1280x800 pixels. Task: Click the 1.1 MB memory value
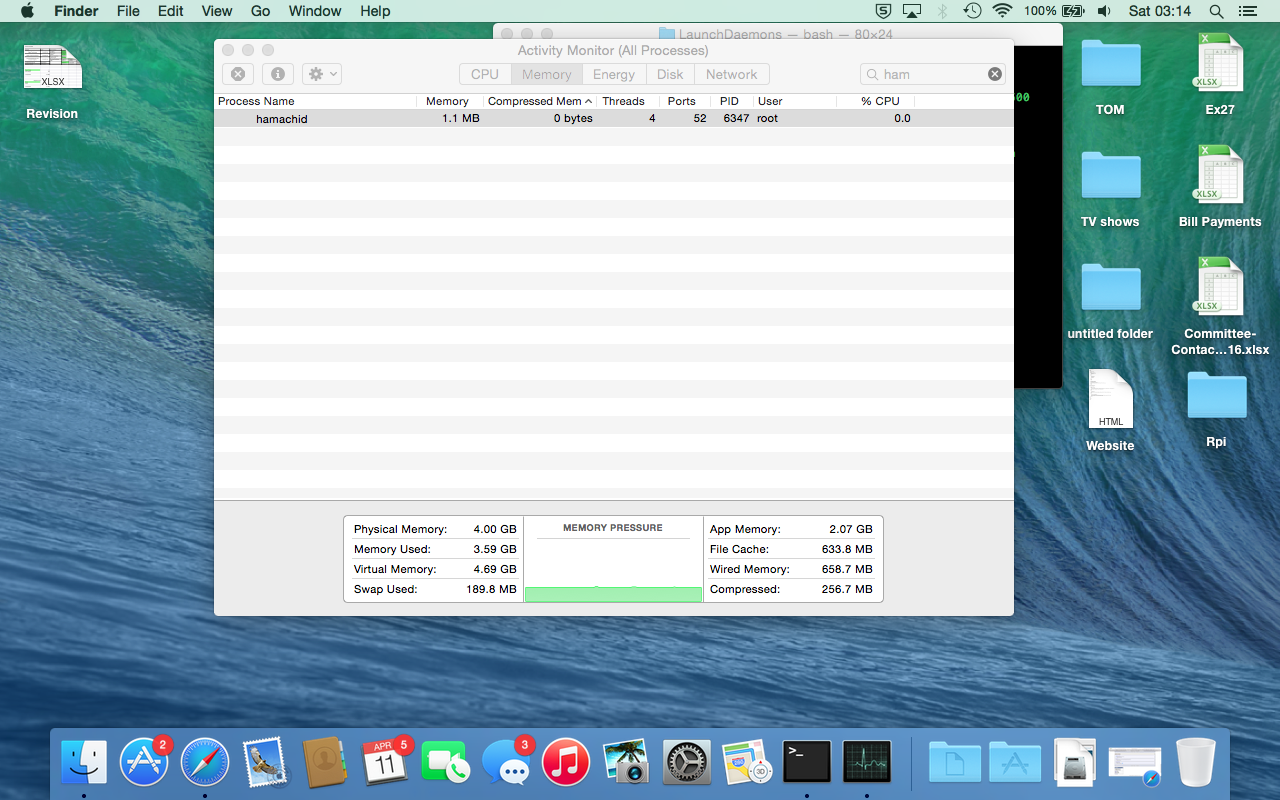click(x=461, y=118)
